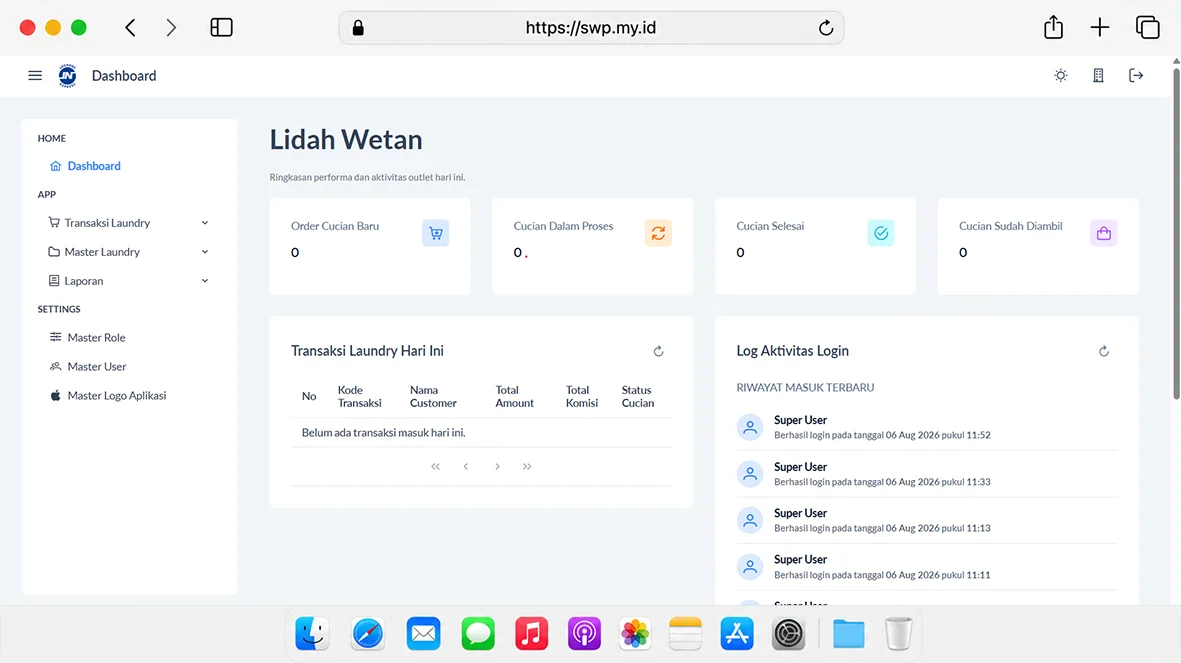Go to next page of transactions table
1181x663 pixels.
coord(497,466)
